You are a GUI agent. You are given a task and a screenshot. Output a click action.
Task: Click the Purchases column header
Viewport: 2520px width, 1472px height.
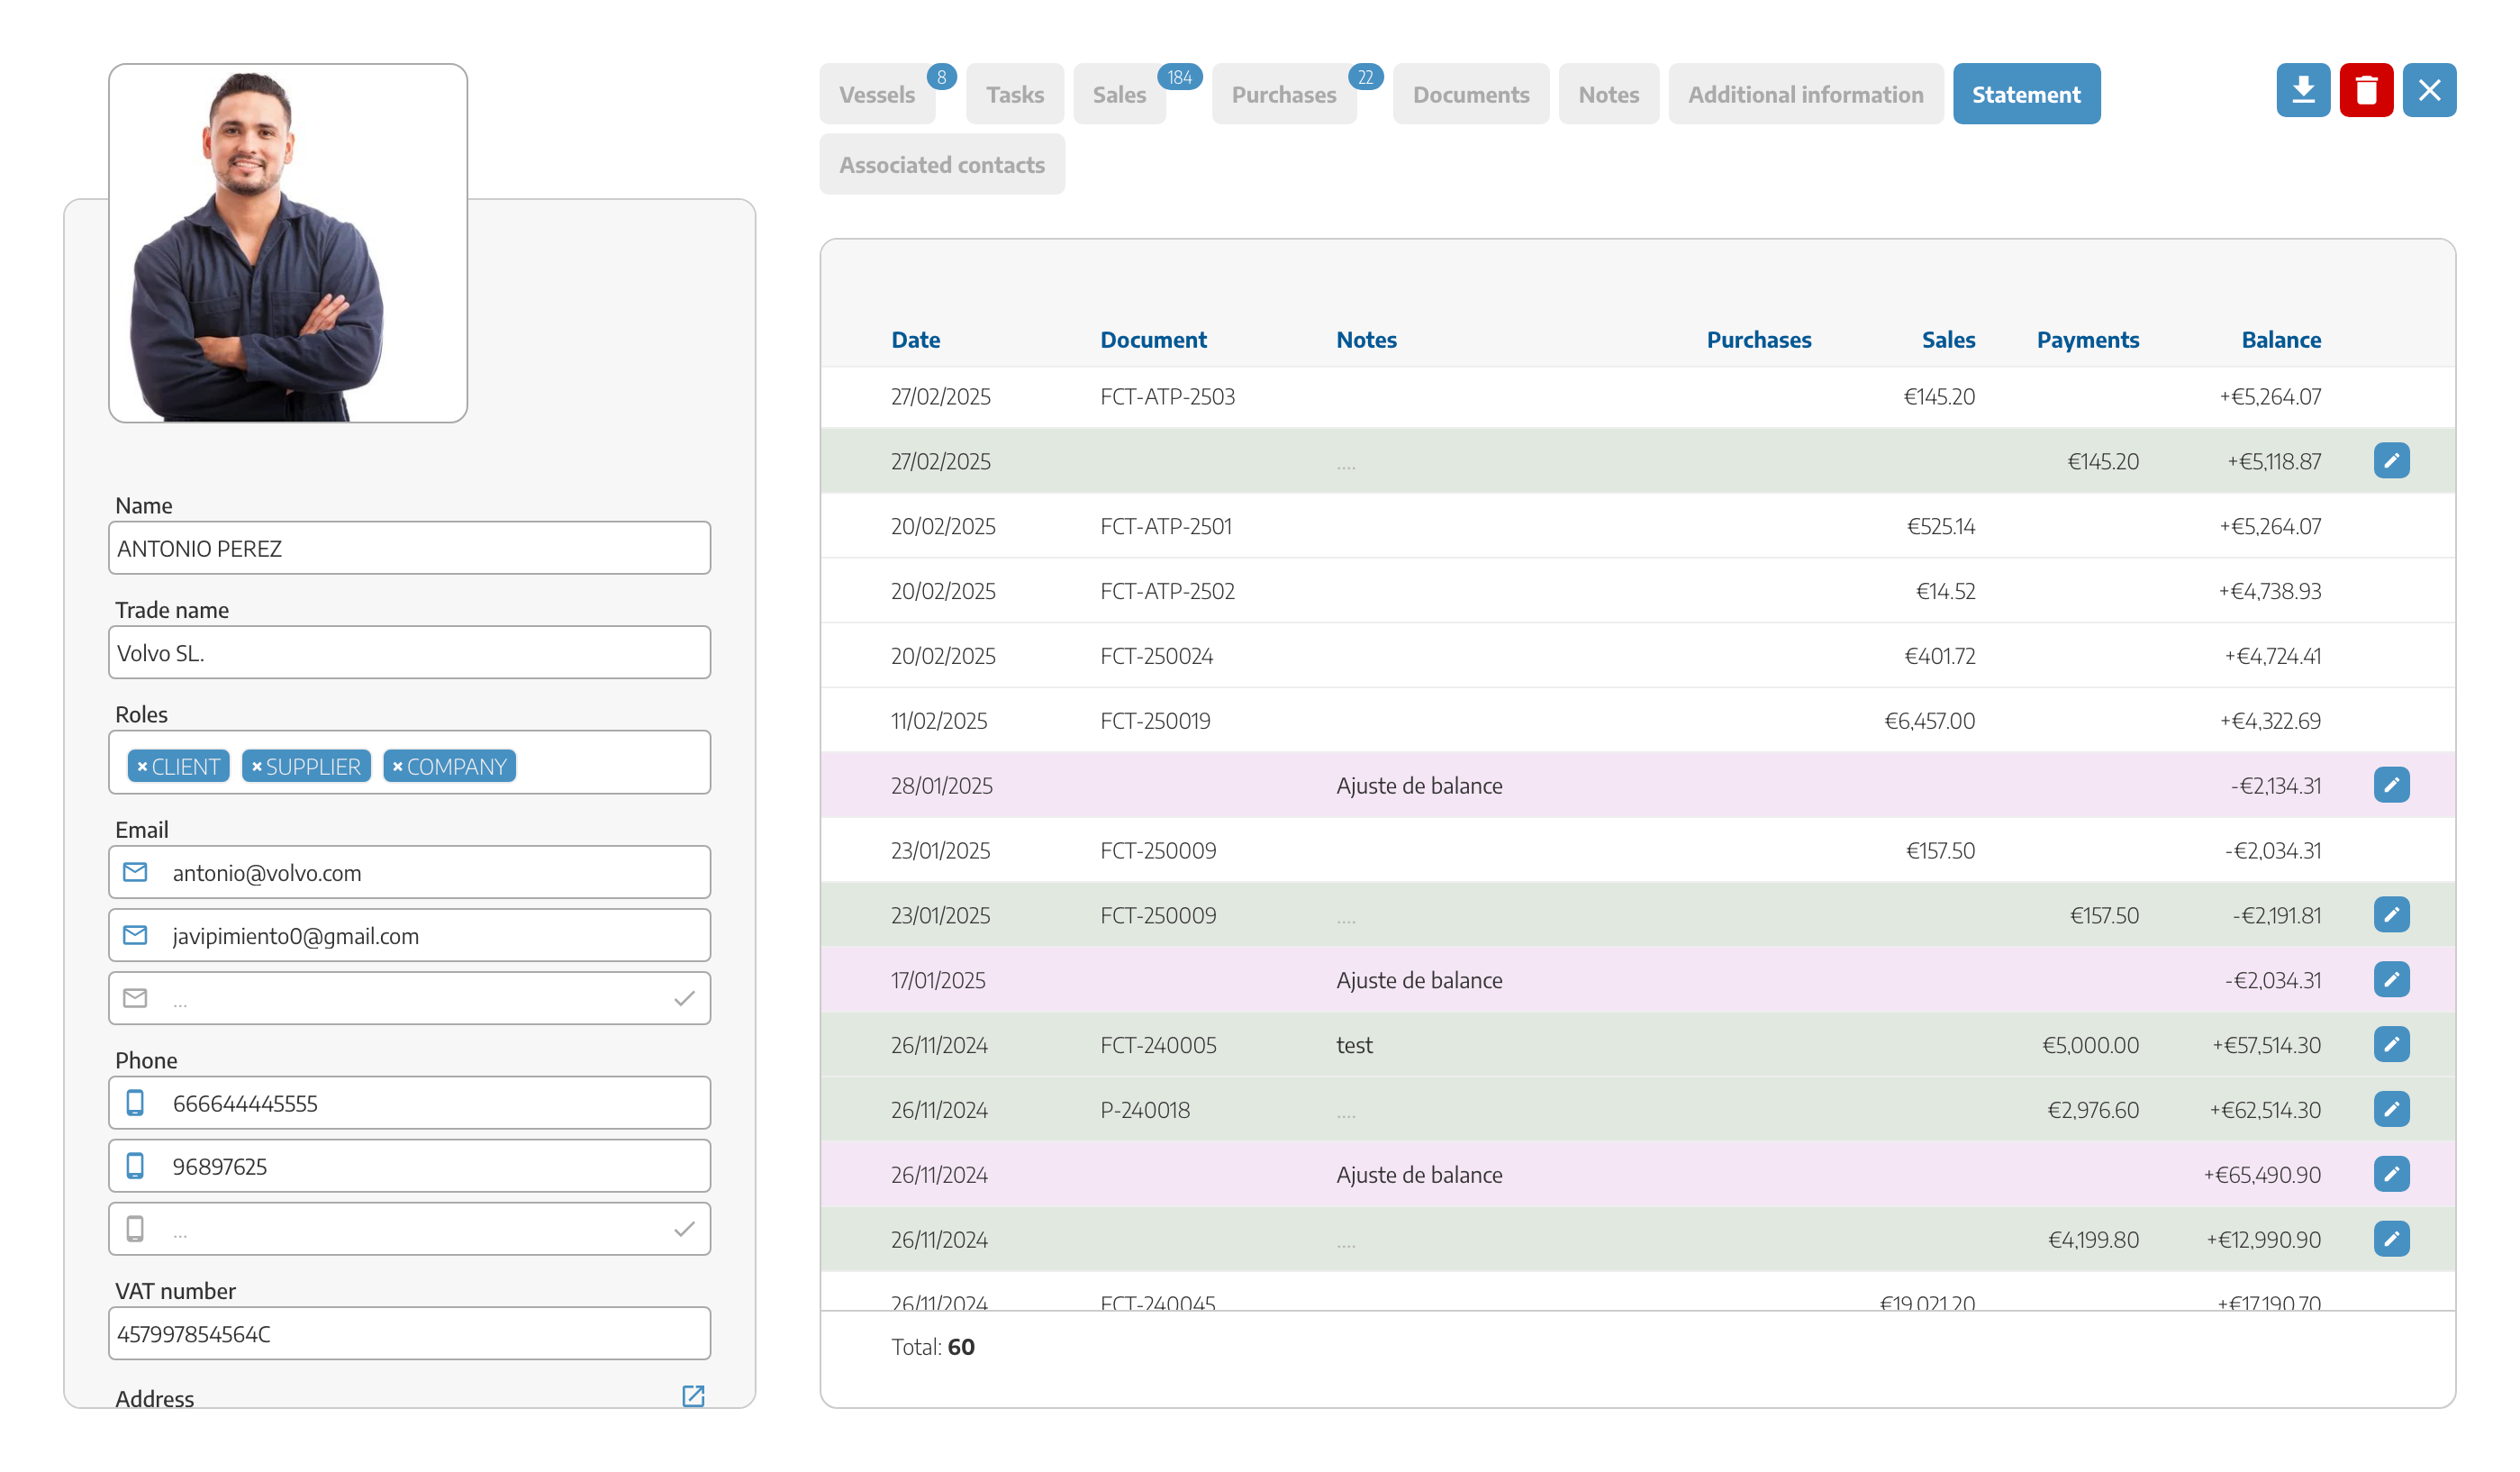click(x=1758, y=340)
